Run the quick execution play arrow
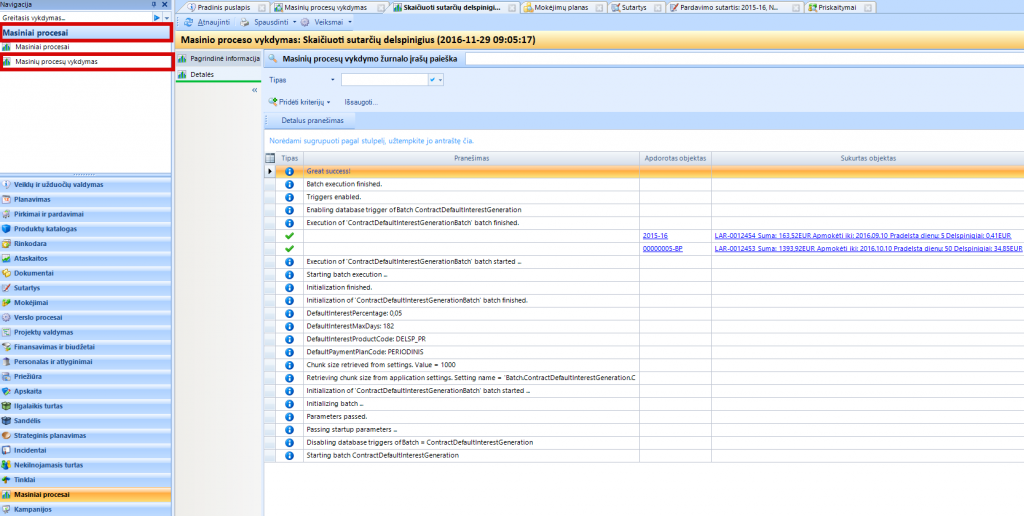 tap(157, 17)
